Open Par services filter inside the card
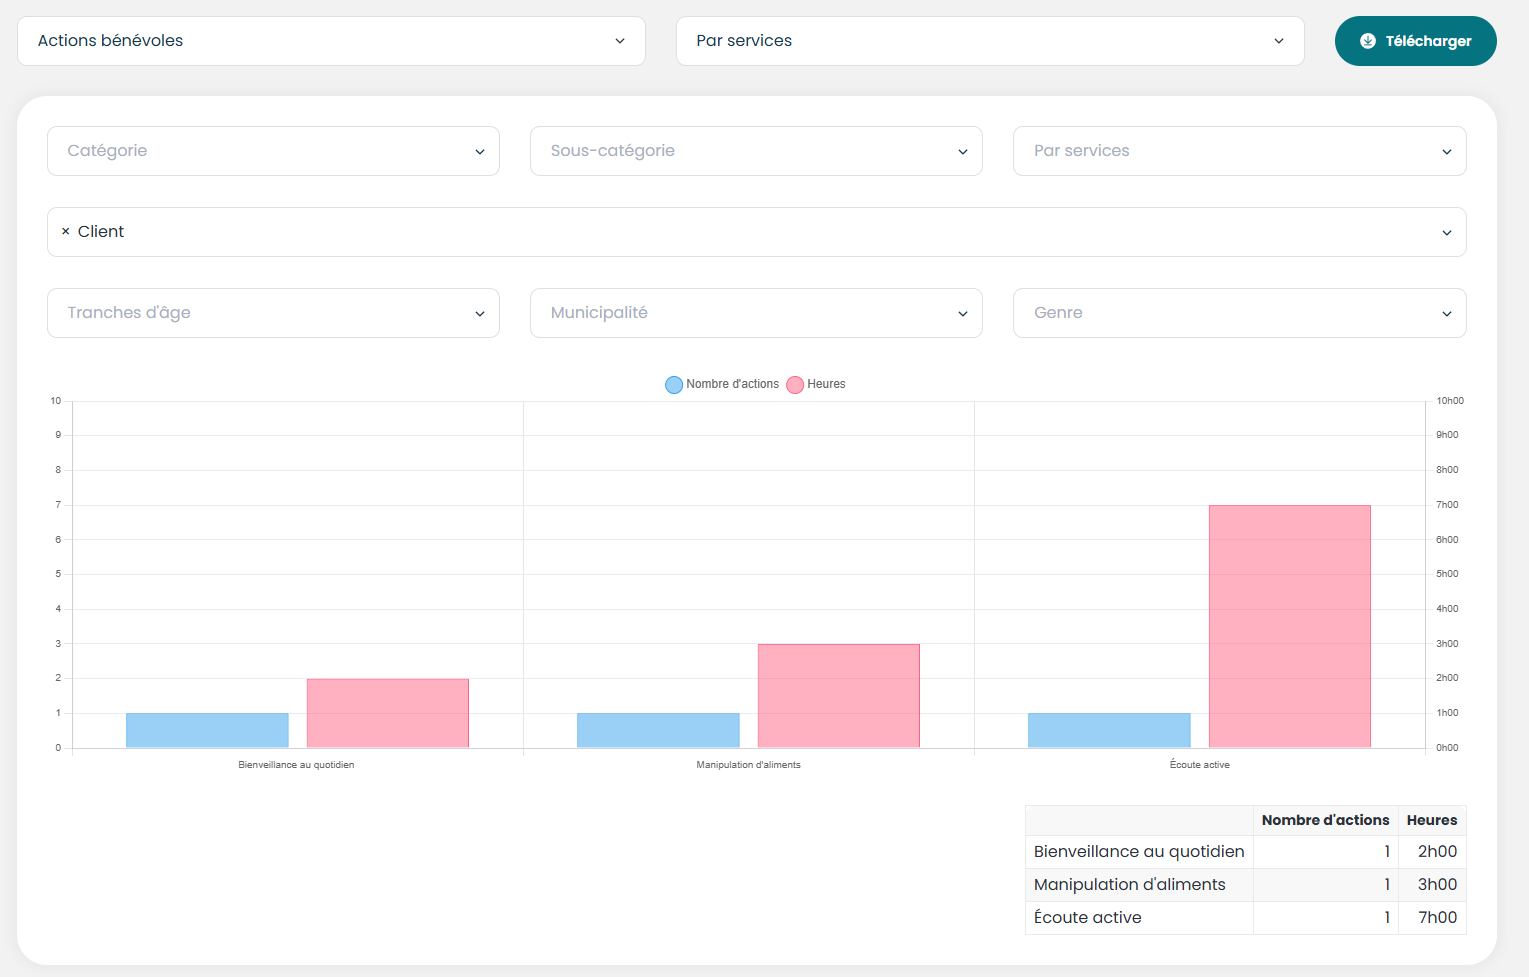Screen dimensions: 1529x977 (1238, 151)
